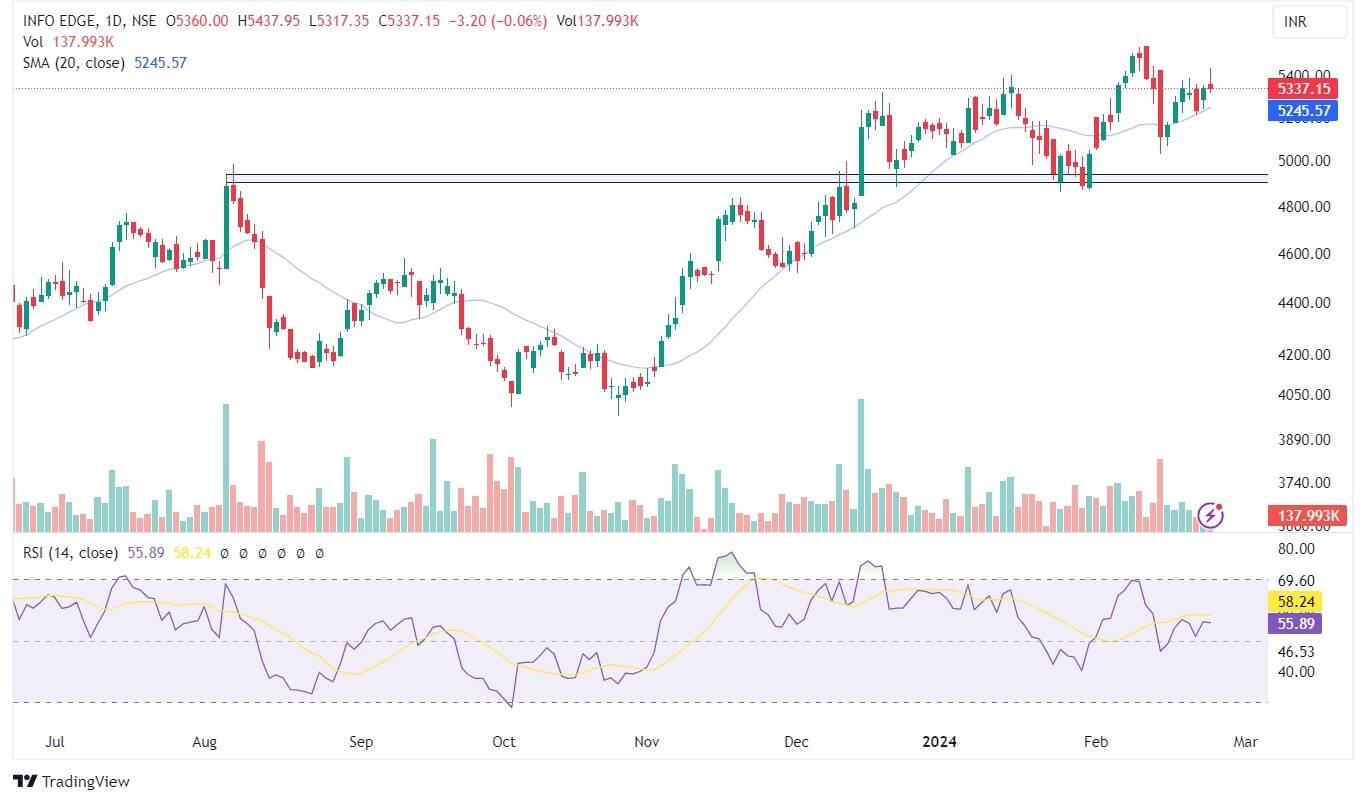1366x803 pixels.
Task: Click the Nov label on time axis
Action: tap(647, 742)
